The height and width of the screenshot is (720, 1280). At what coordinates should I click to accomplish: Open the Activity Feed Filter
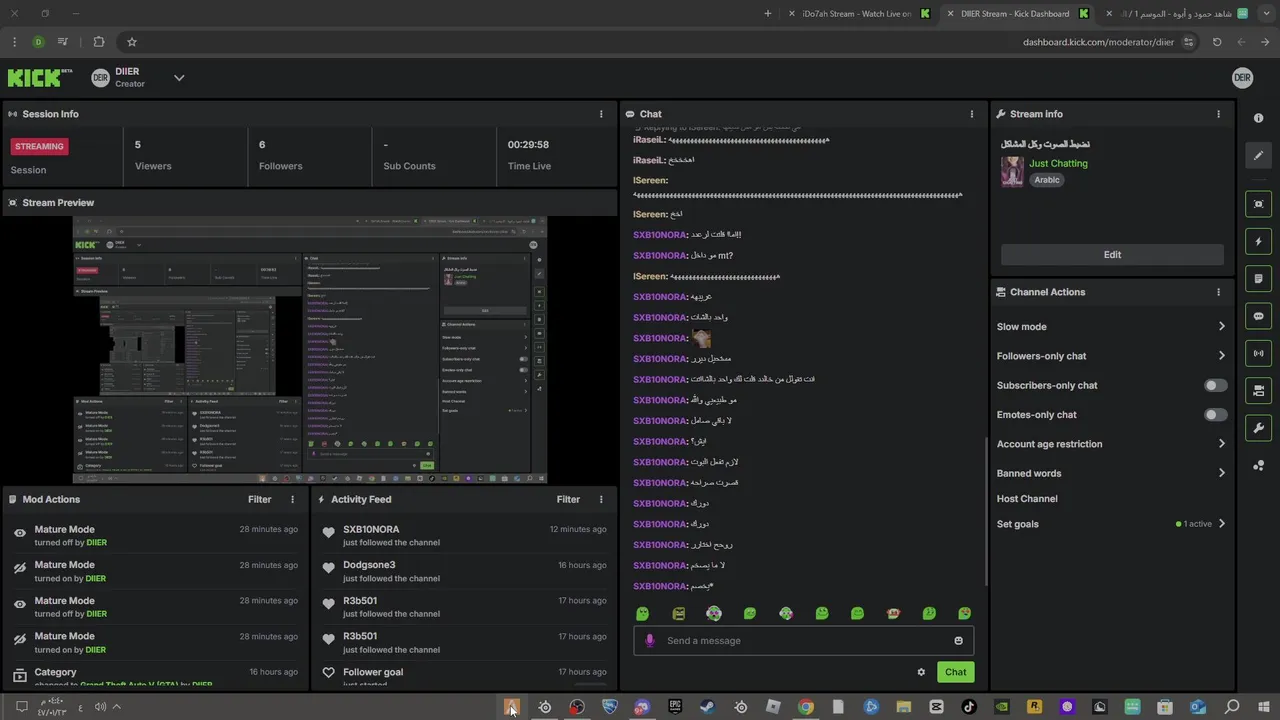tap(568, 499)
